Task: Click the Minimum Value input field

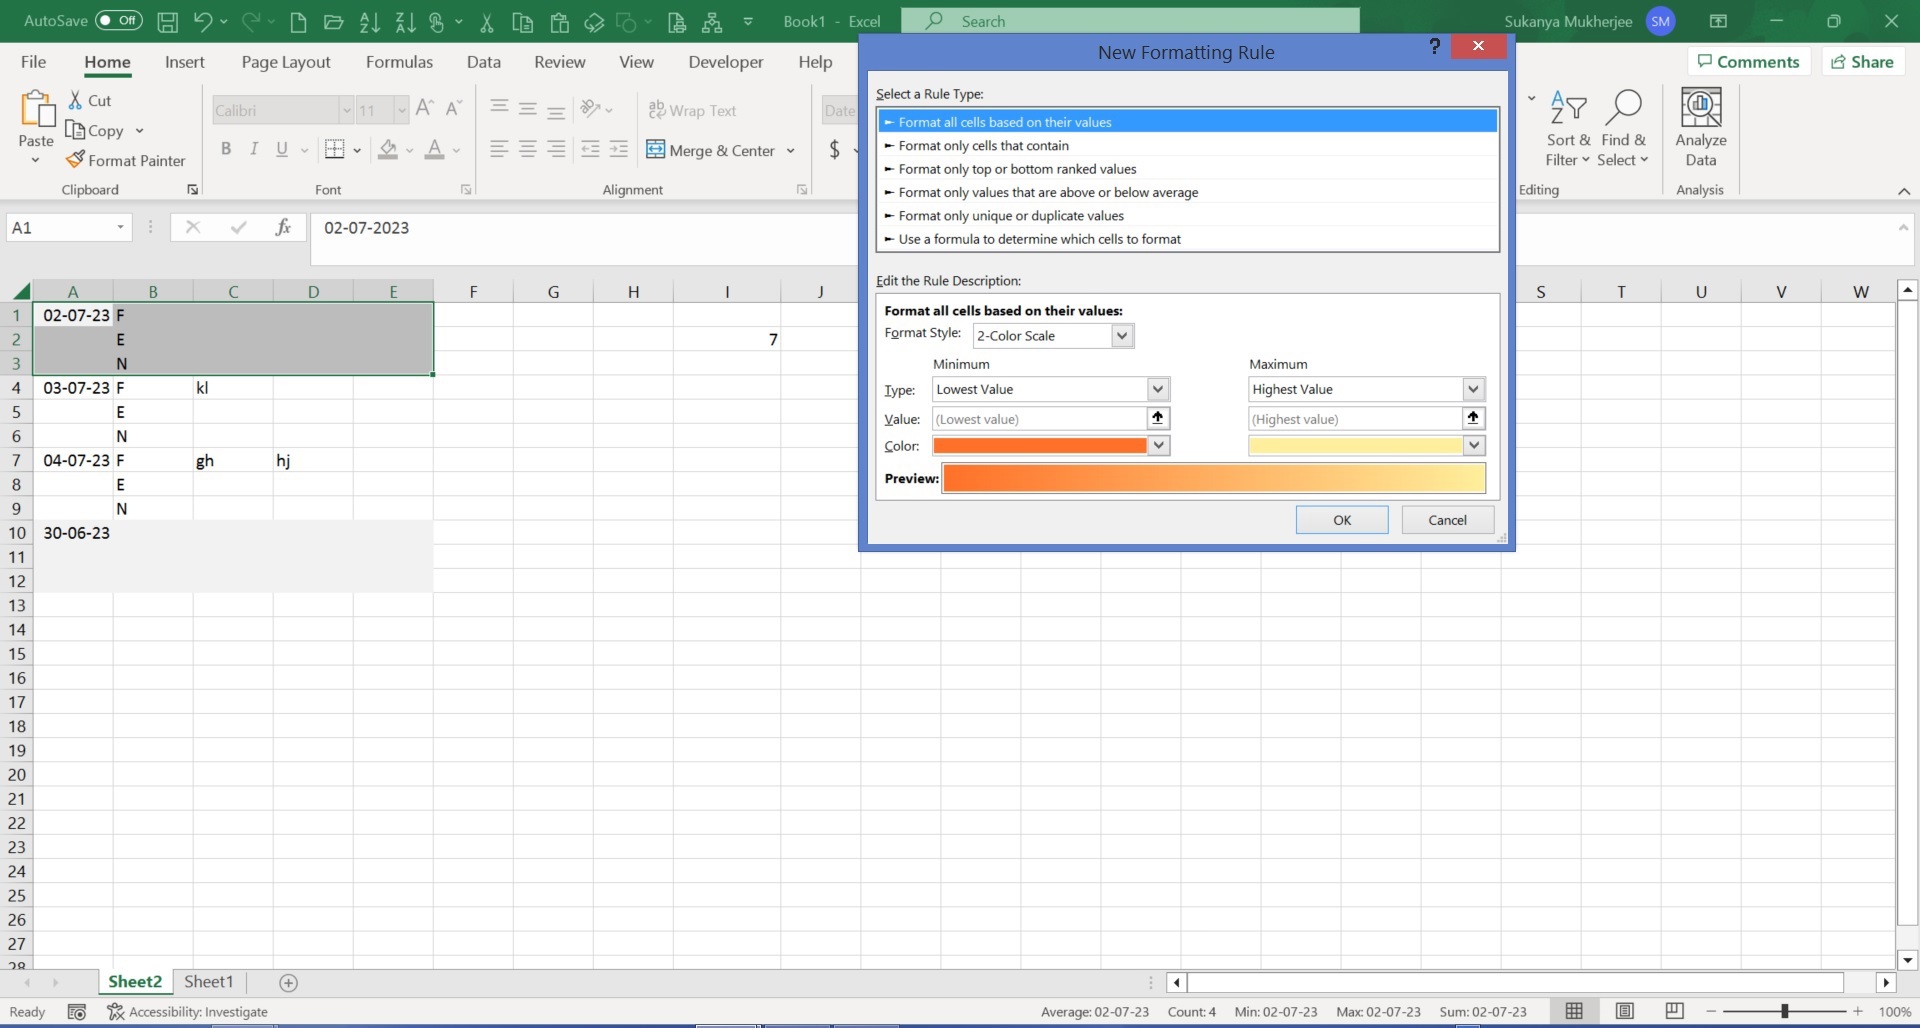Action: (x=1040, y=419)
